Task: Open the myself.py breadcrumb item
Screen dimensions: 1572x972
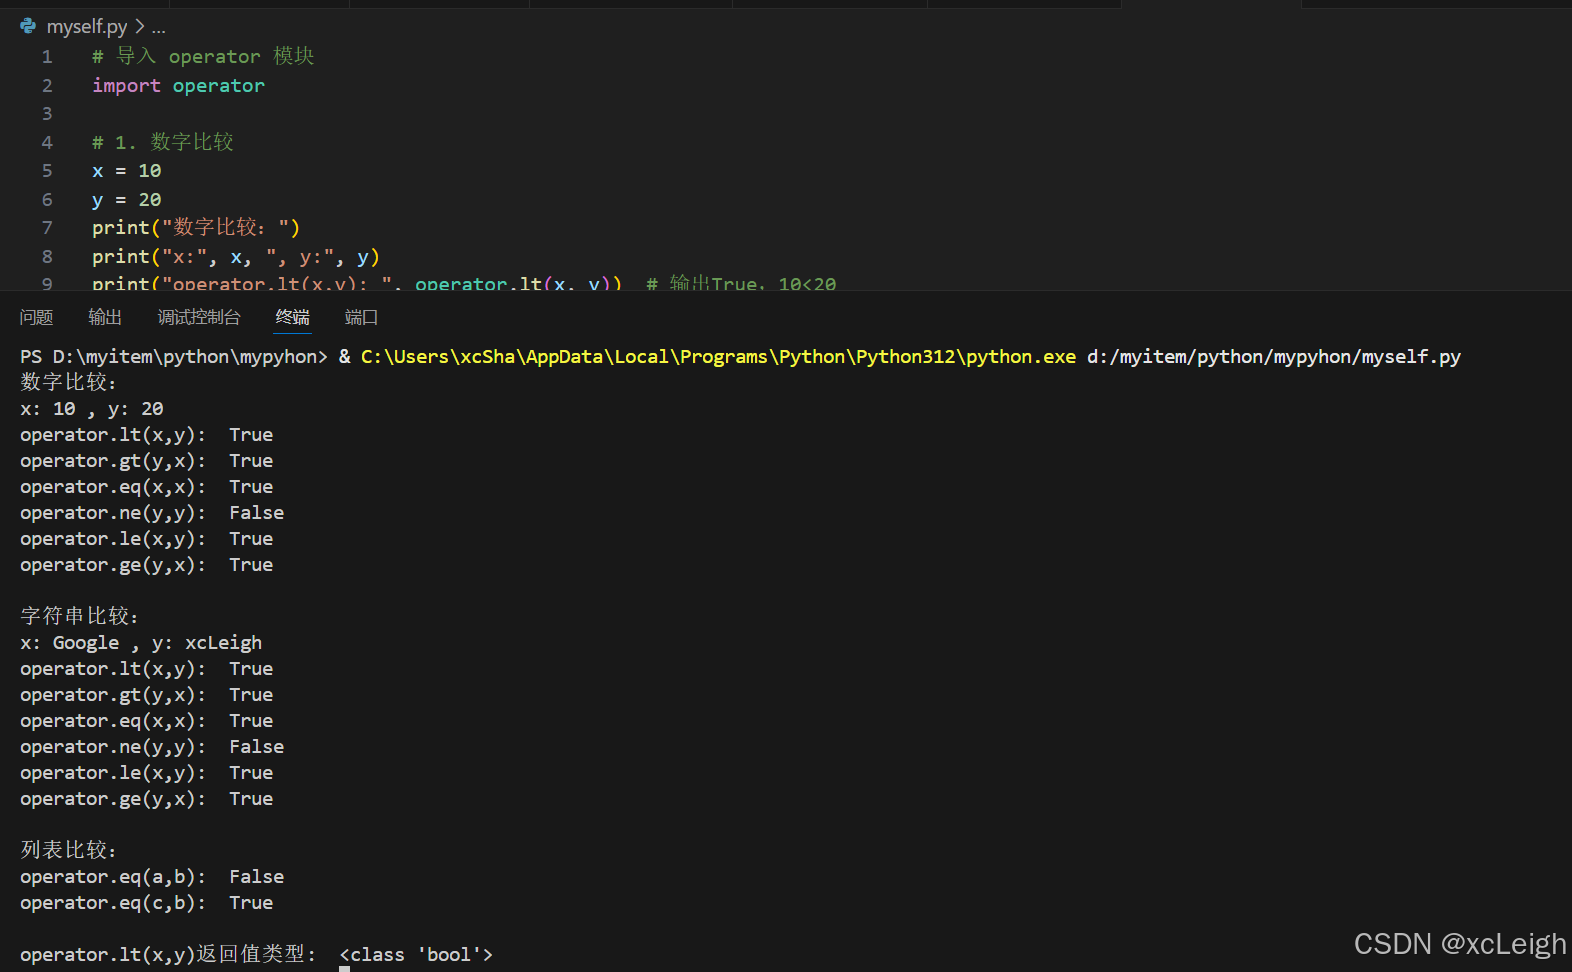Action: click(87, 26)
